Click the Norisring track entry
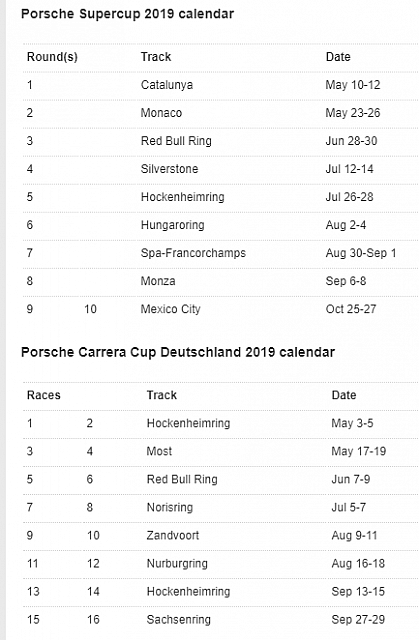This screenshot has width=419, height=640. click(x=170, y=507)
